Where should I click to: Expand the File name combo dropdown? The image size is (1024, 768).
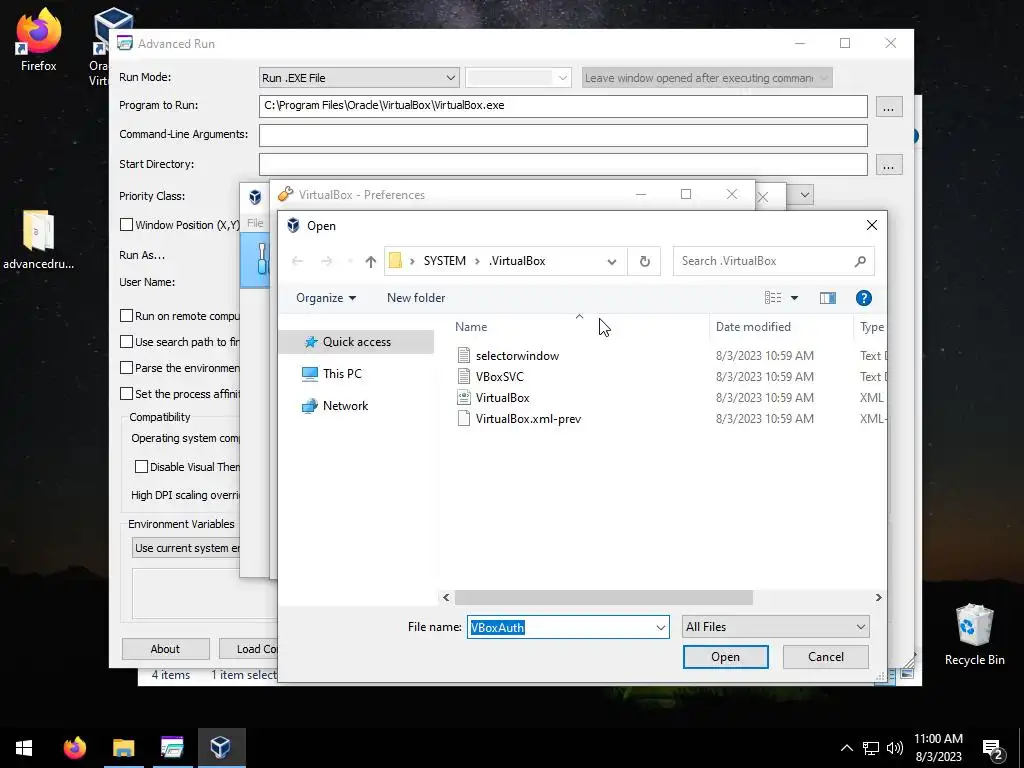(660, 628)
